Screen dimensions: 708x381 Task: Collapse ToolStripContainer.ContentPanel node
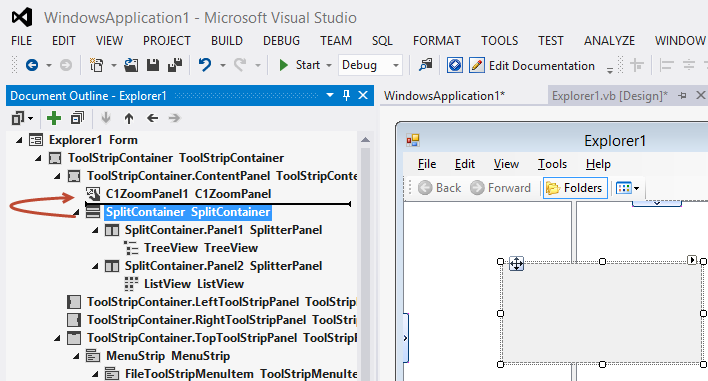[57, 176]
